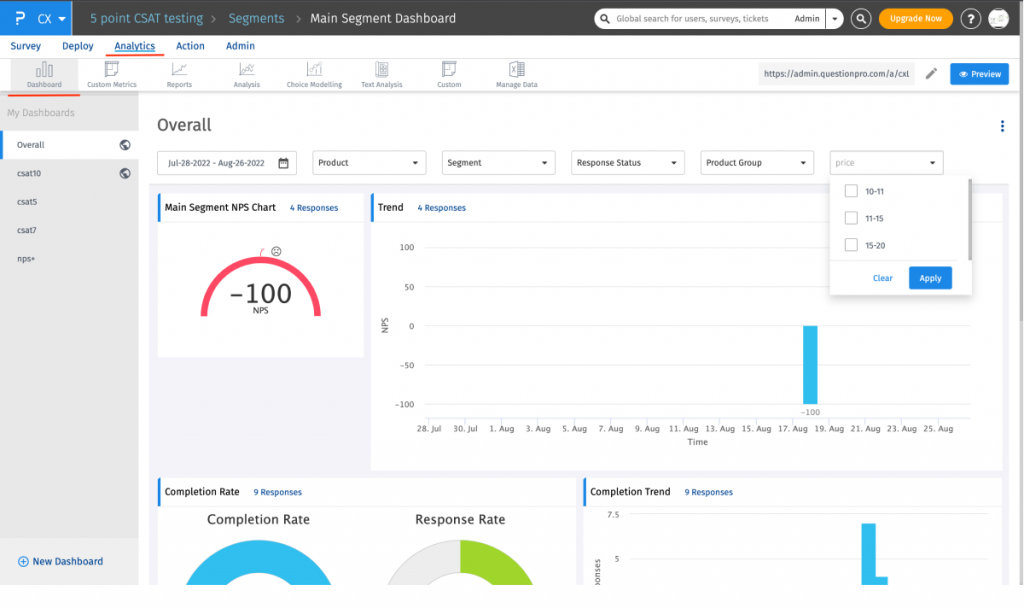1024x608 pixels.
Task: Select the csat7 dashboard
Action: [69, 230]
